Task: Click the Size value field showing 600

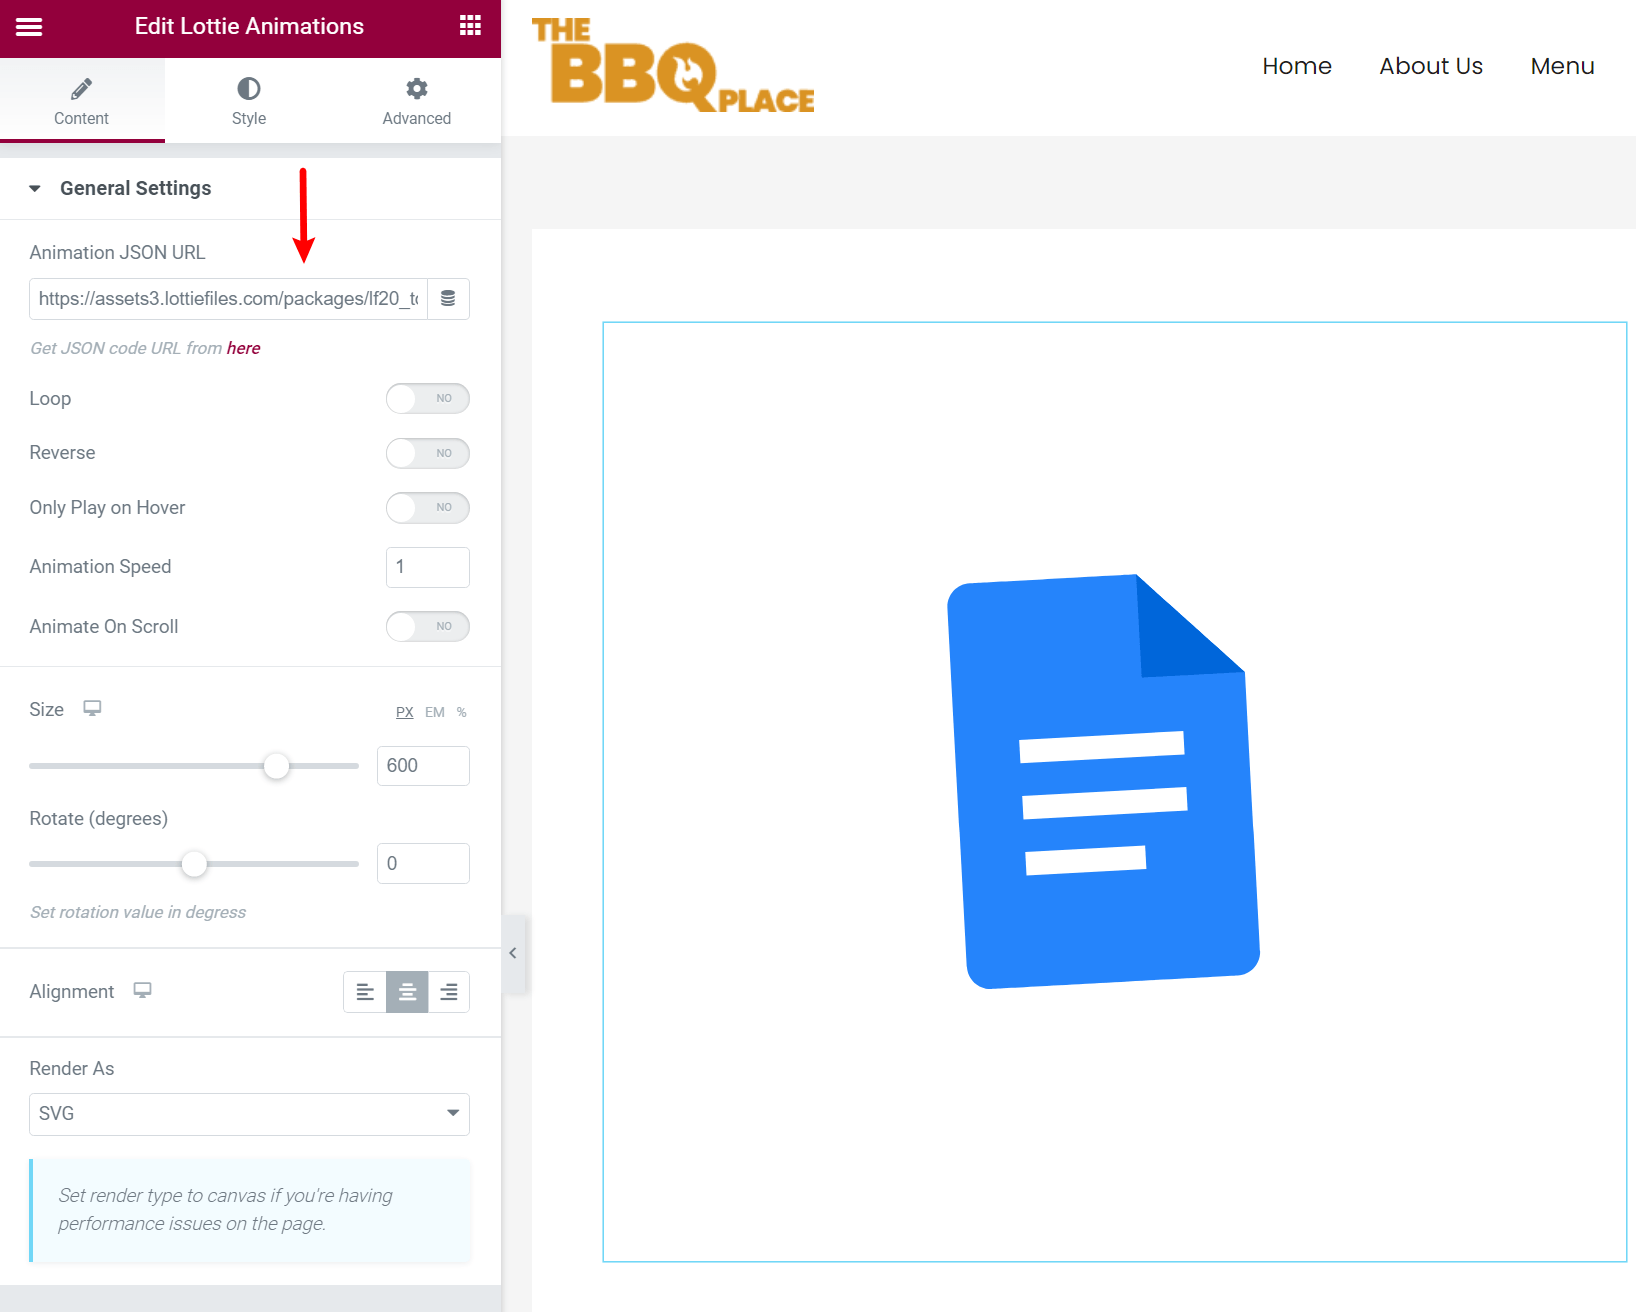Action: pyautogui.click(x=423, y=766)
